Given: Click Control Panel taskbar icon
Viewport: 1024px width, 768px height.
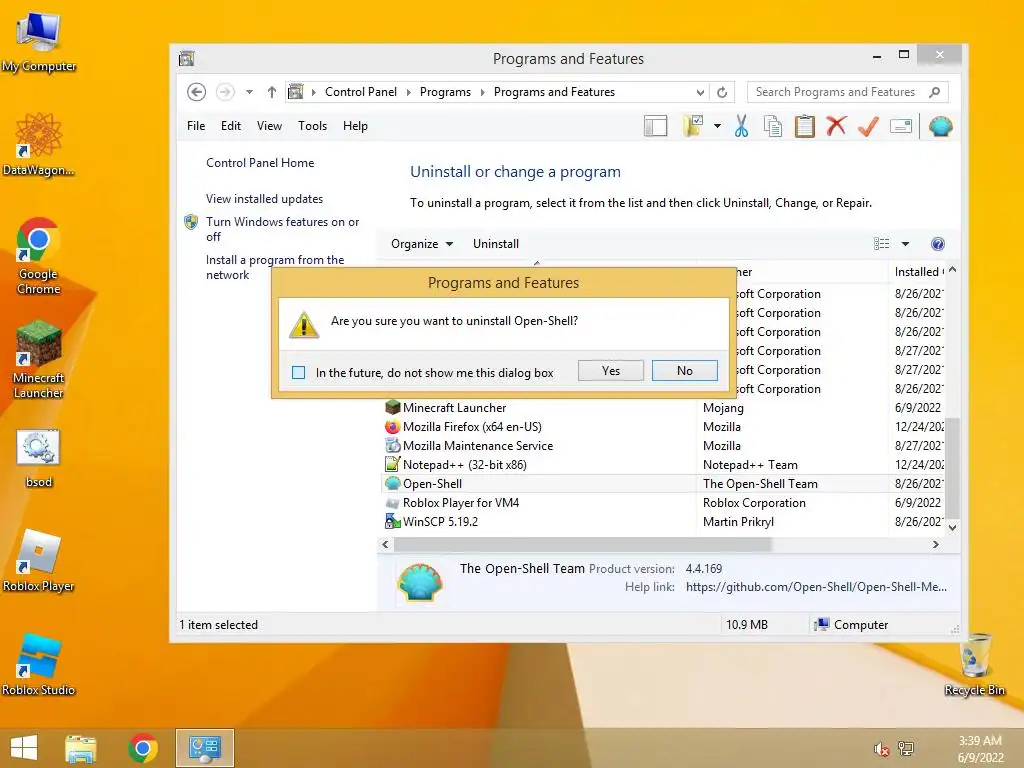Looking at the screenshot, I should (x=204, y=748).
